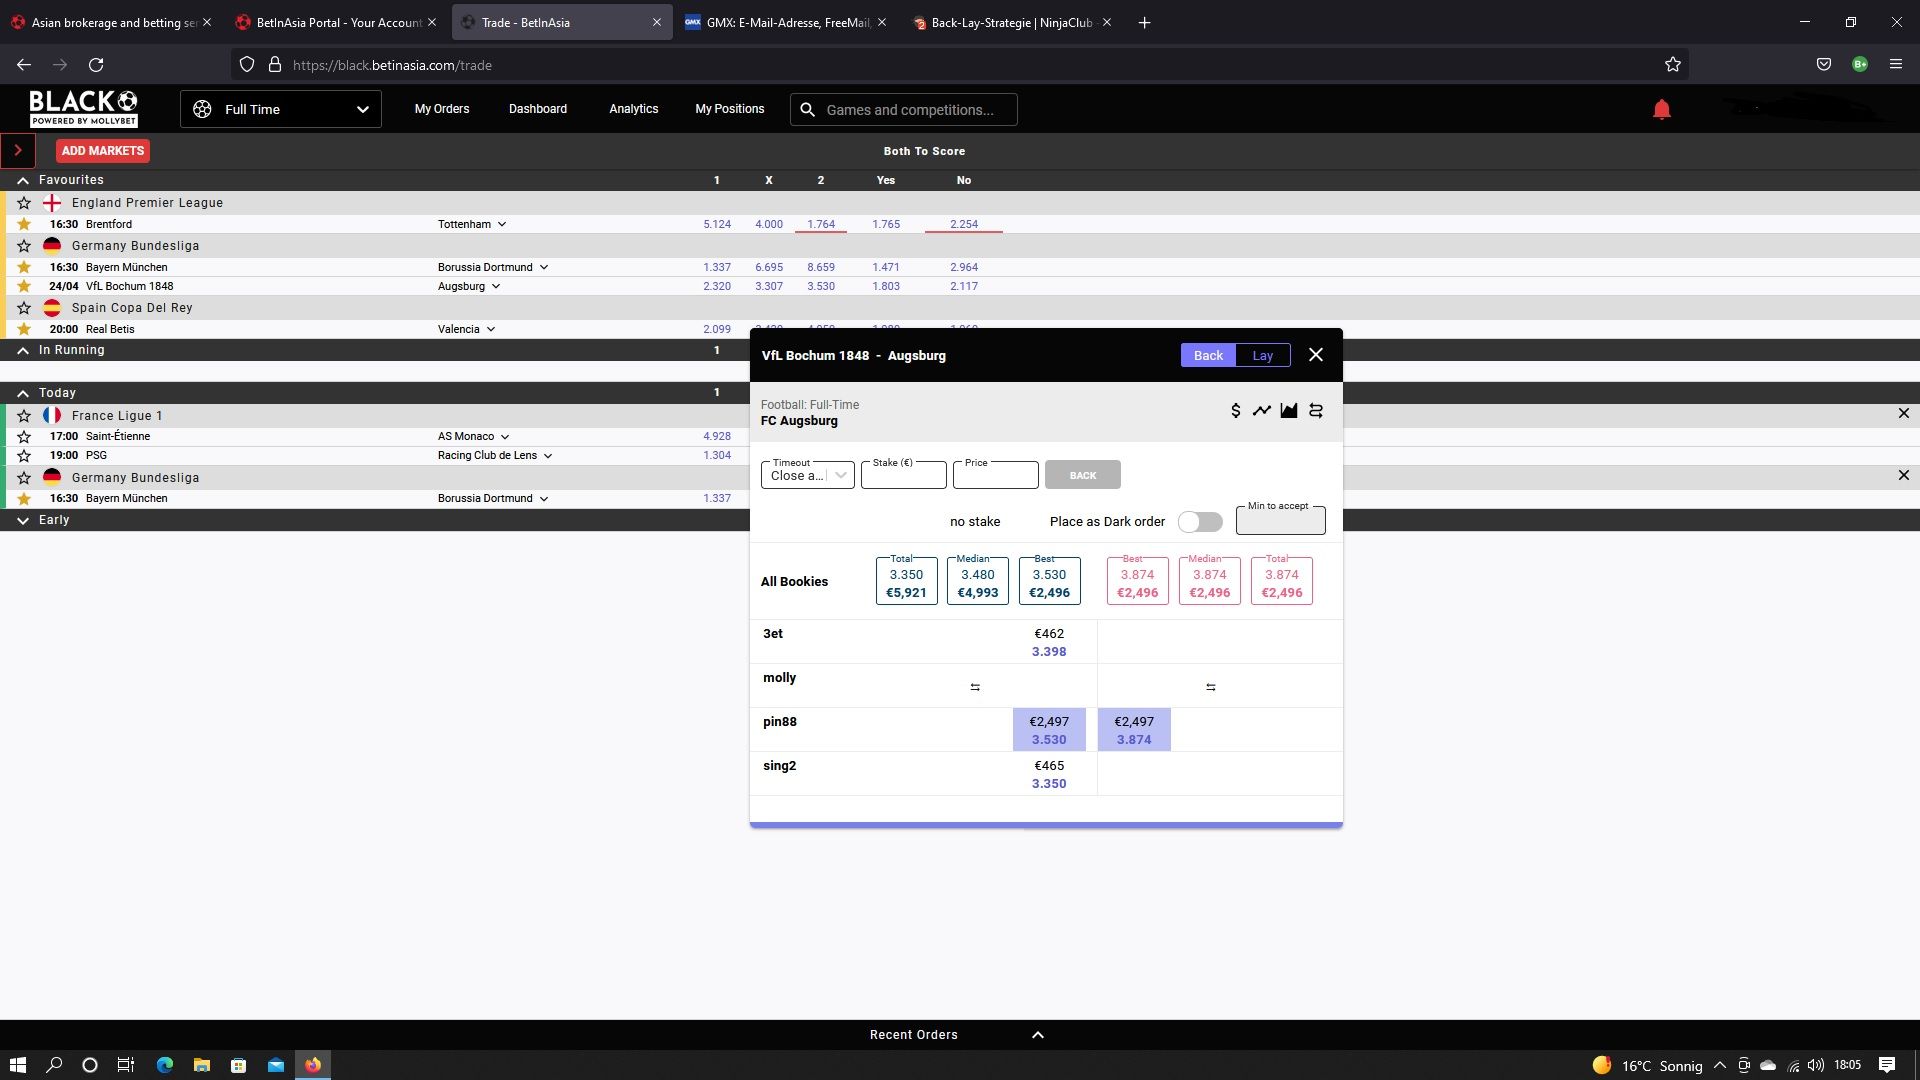
Task: Click the Min to accept field
Action: (1281, 520)
